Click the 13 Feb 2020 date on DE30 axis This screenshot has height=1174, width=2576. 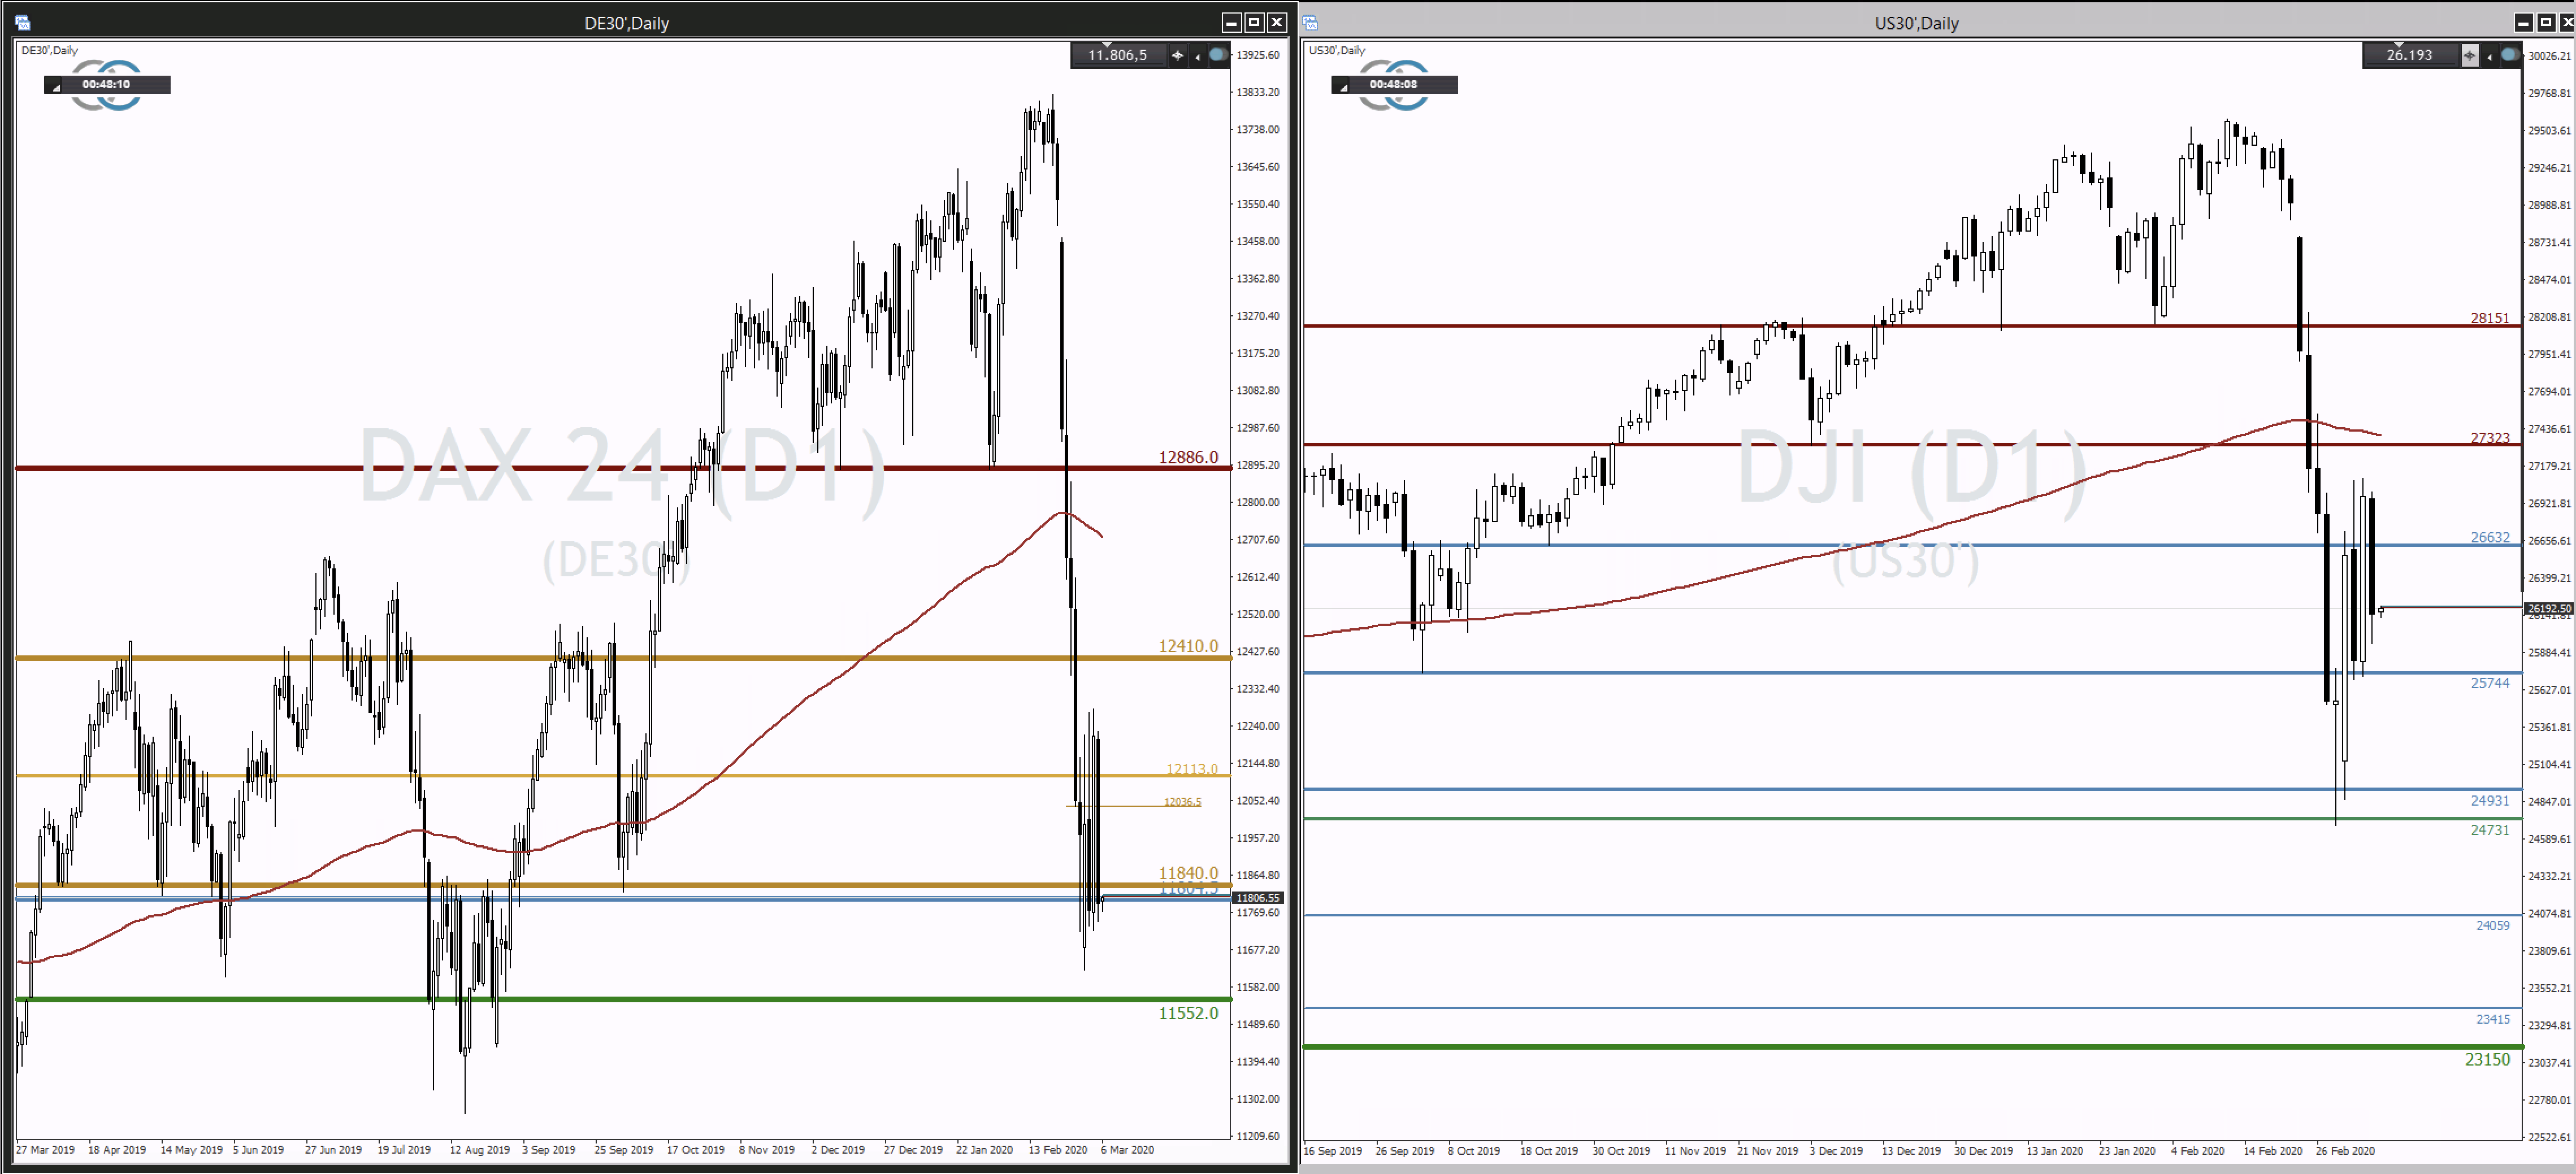click(x=1058, y=1150)
